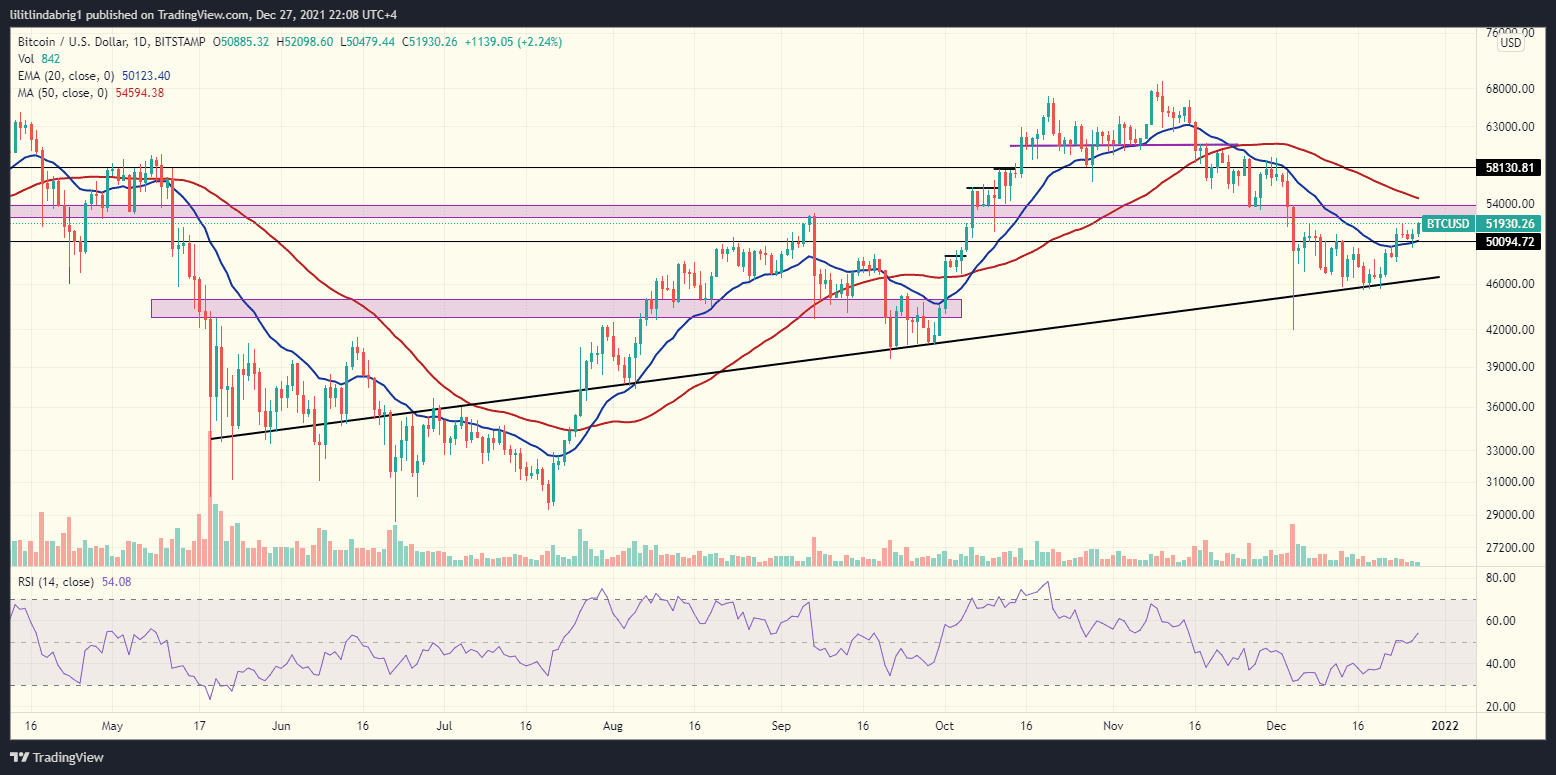Click the lilitlindabrig1 username in the header

tap(45, 14)
